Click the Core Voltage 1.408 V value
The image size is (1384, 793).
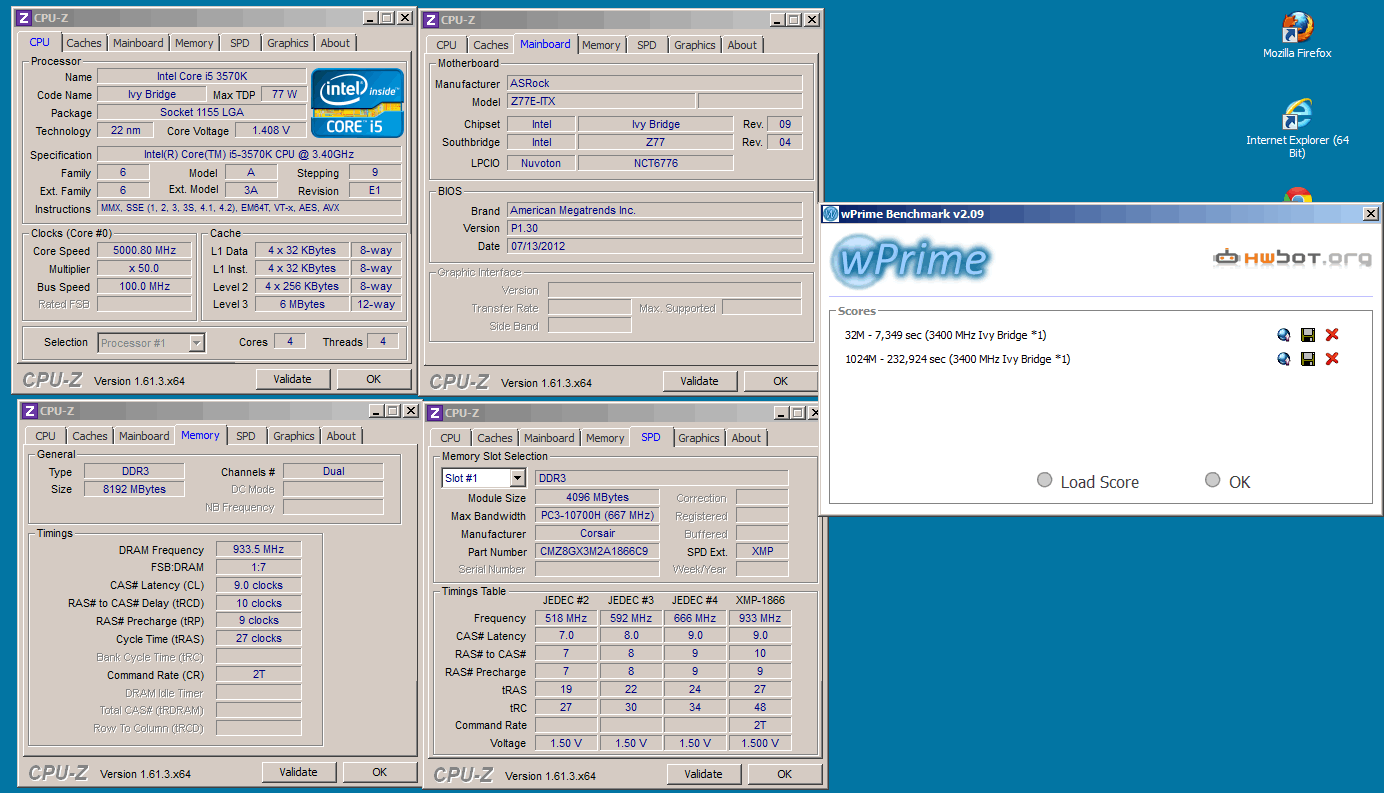pos(270,131)
